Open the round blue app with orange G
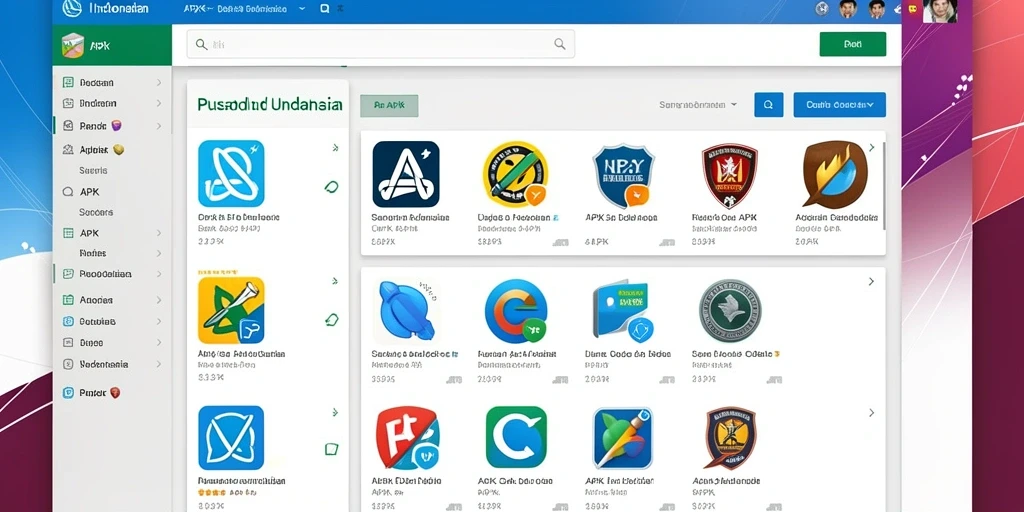1024x512 pixels. [516, 311]
